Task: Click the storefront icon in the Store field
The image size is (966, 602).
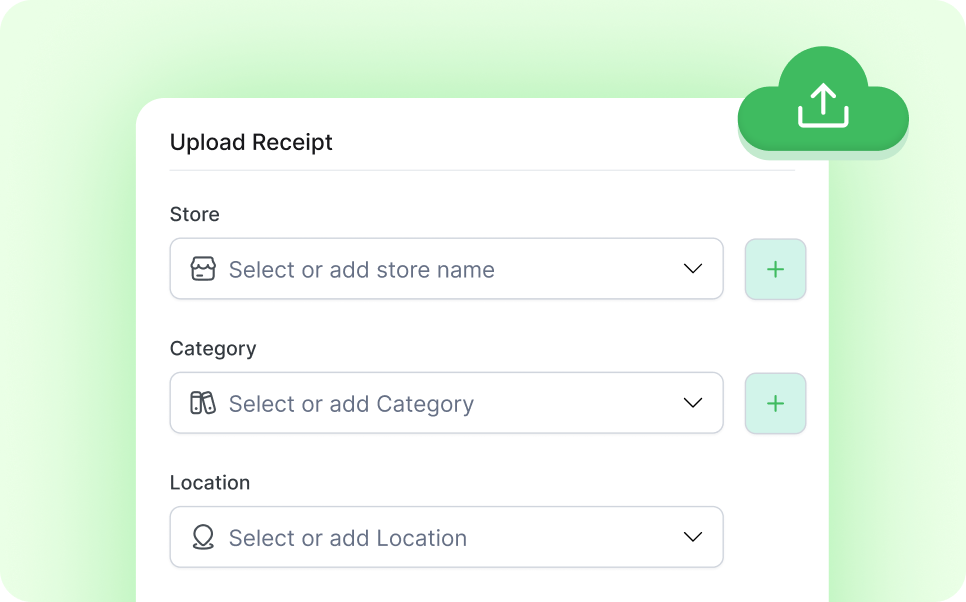Action: [x=203, y=269]
